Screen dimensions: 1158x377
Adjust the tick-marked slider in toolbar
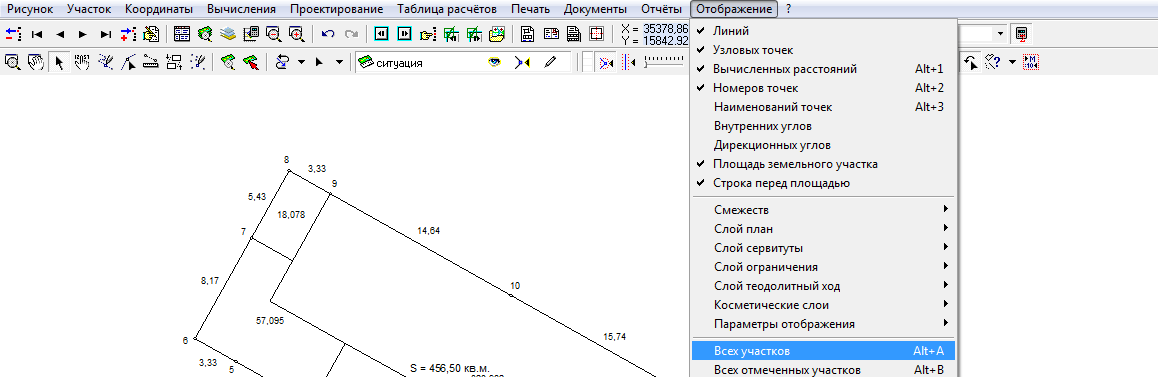663,63
